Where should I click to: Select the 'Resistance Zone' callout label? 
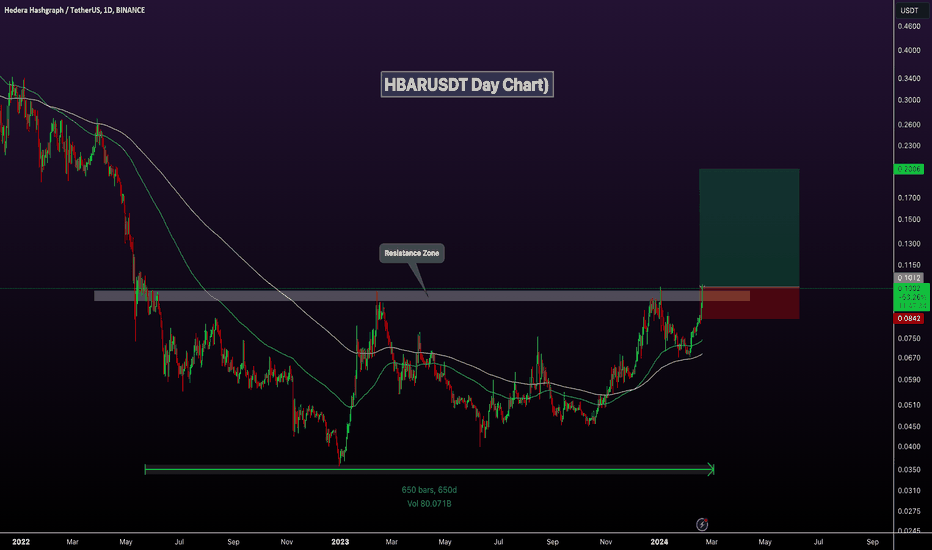click(x=412, y=253)
